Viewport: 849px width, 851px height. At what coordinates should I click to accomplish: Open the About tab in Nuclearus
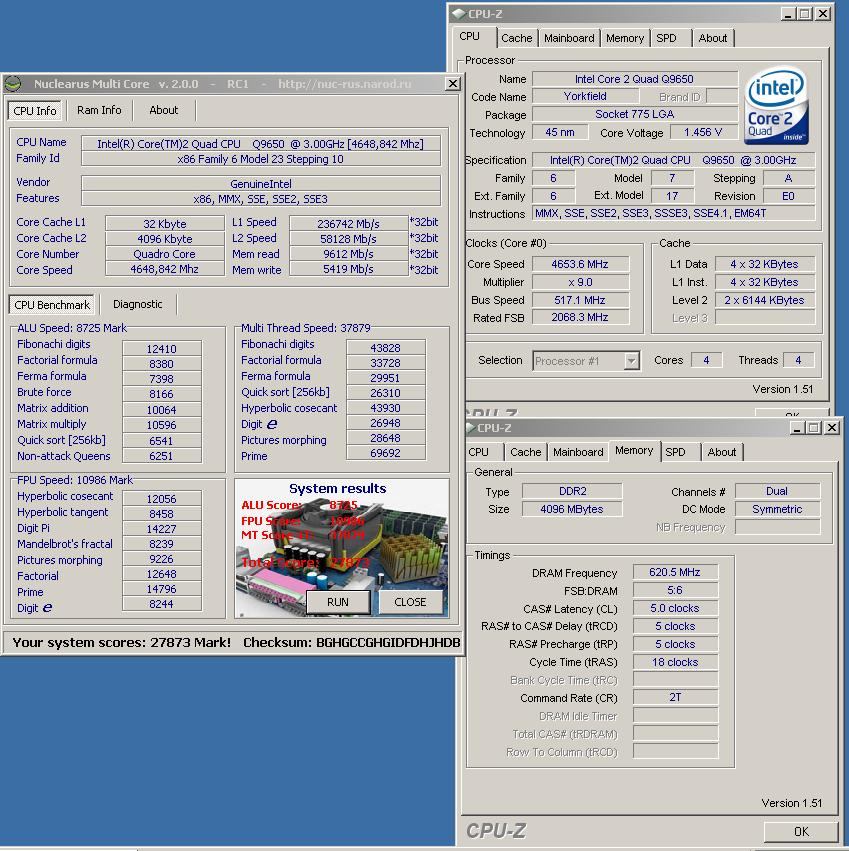(x=163, y=110)
